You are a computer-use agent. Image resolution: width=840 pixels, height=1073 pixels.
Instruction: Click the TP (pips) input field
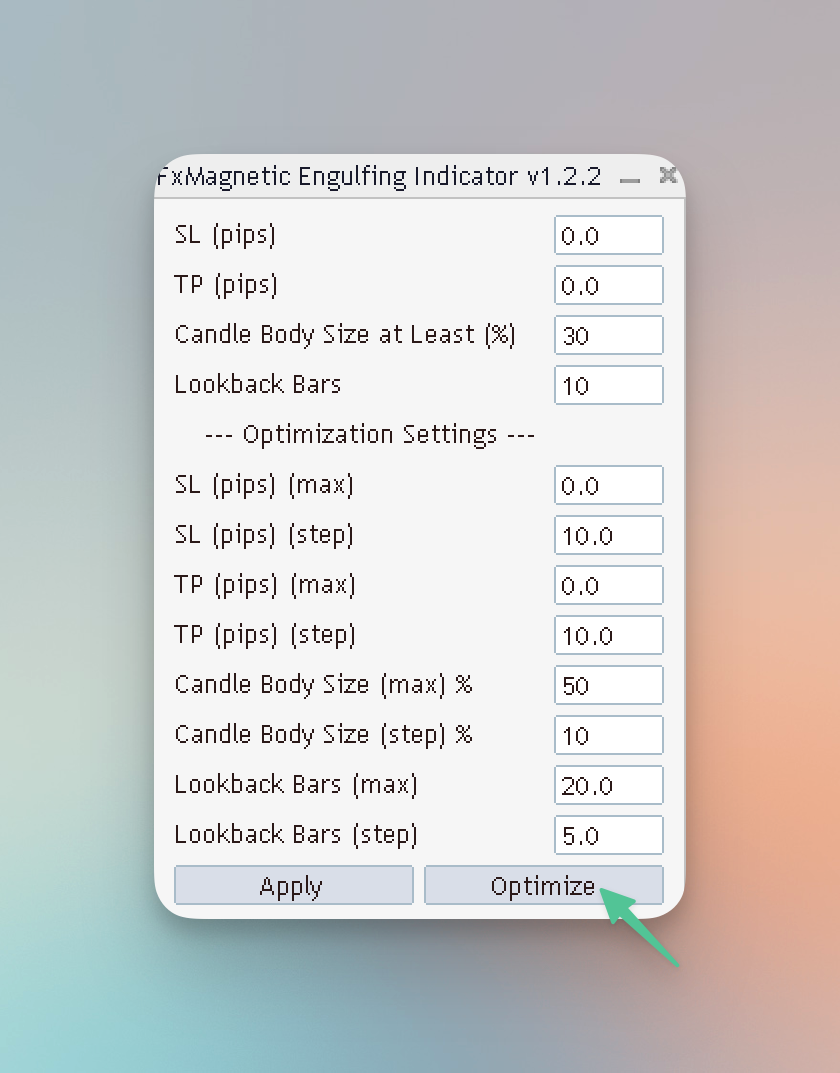[x=608, y=286]
